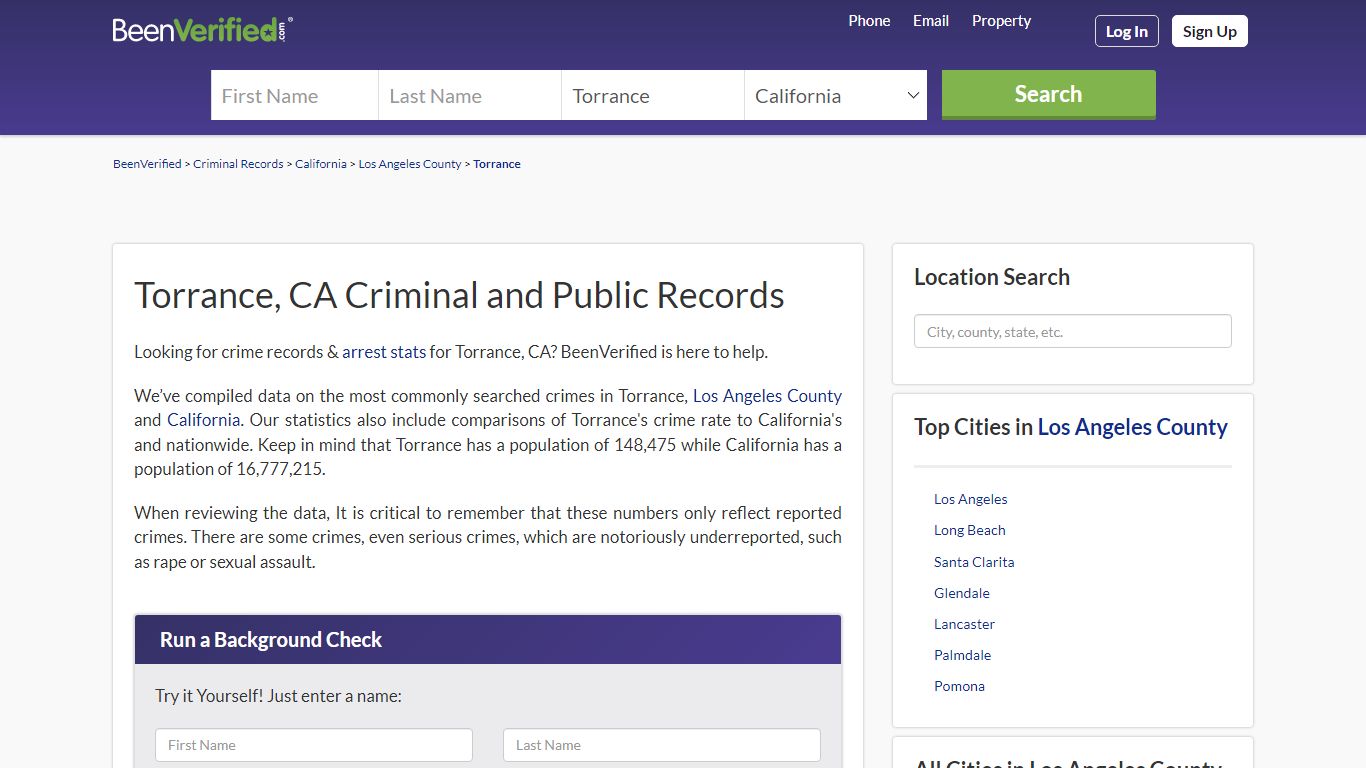This screenshot has width=1366, height=768.
Task: Click the city field containing Torrance
Action: (x=653, y=95)
